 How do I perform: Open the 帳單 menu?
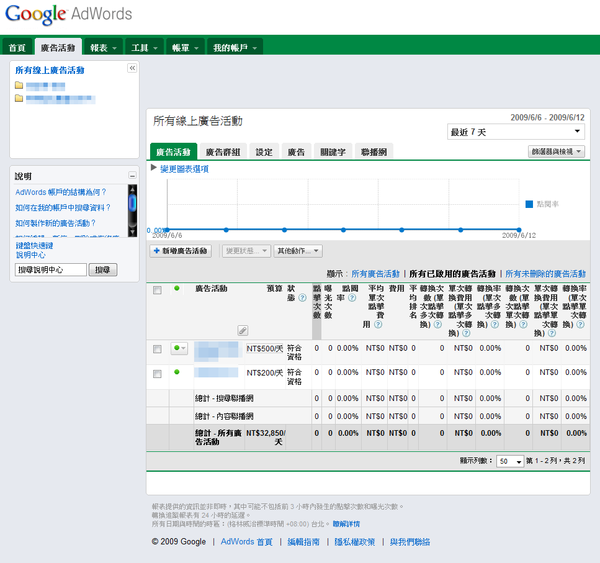click(185, 48)
